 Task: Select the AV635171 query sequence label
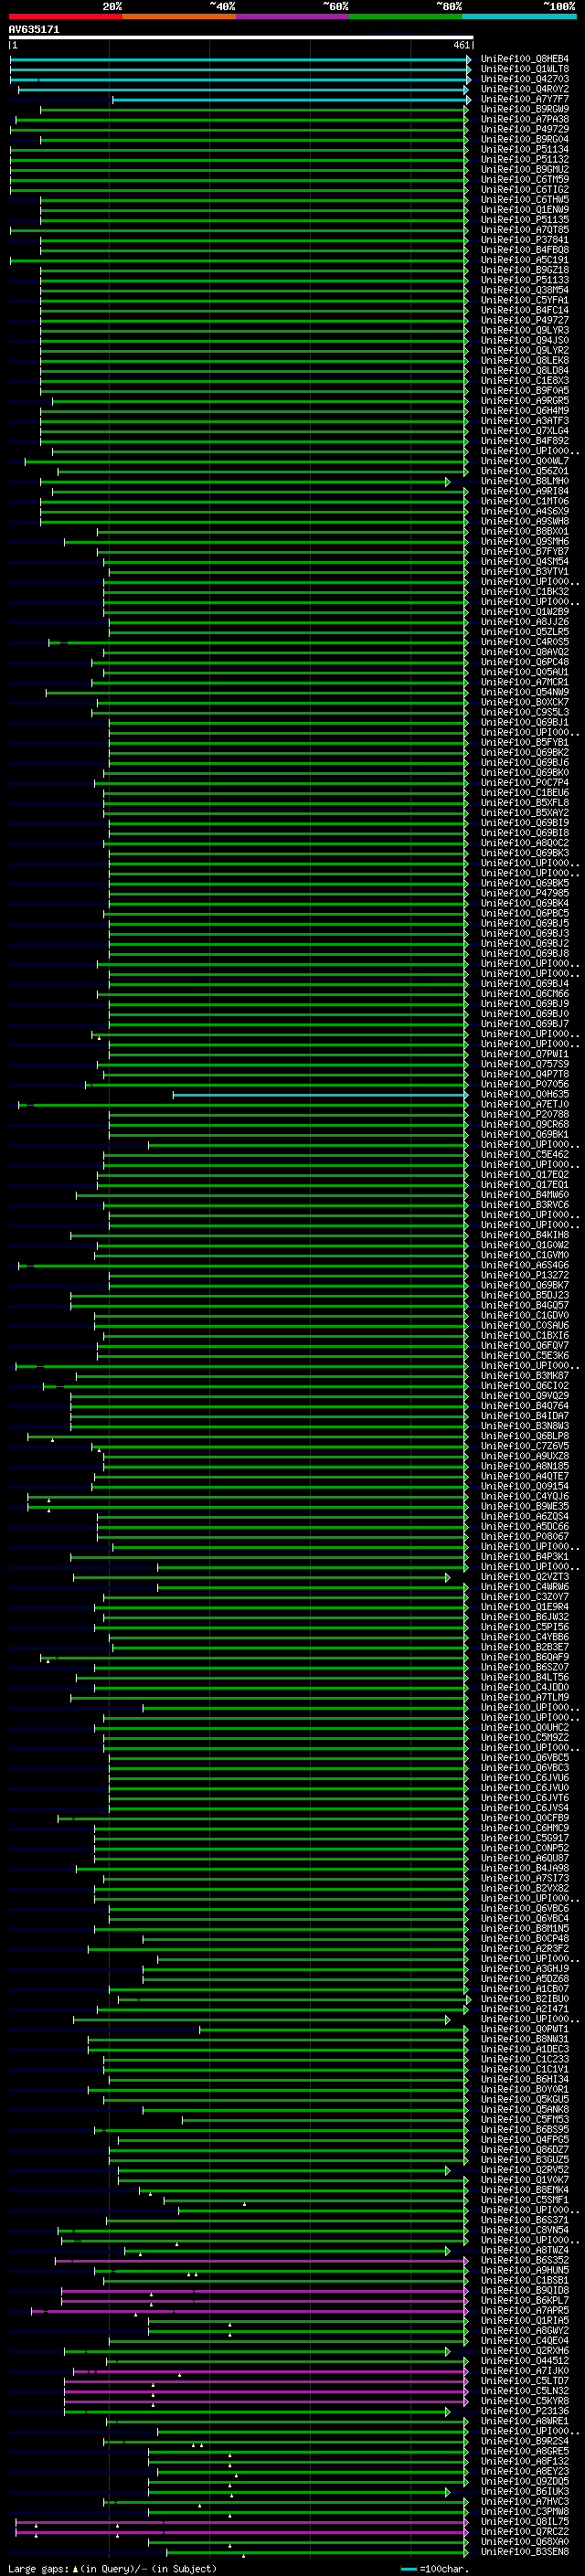[34, 30]
